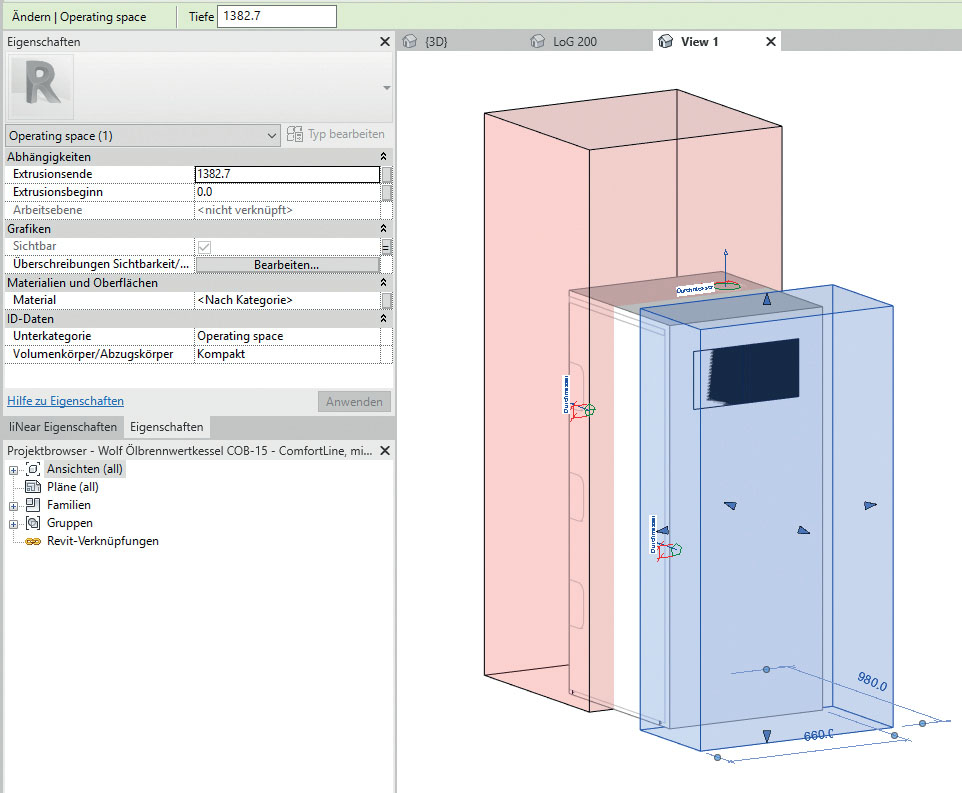Click the Revit family type preview thumbnail
962x793 pixels.
click(40, 86)
